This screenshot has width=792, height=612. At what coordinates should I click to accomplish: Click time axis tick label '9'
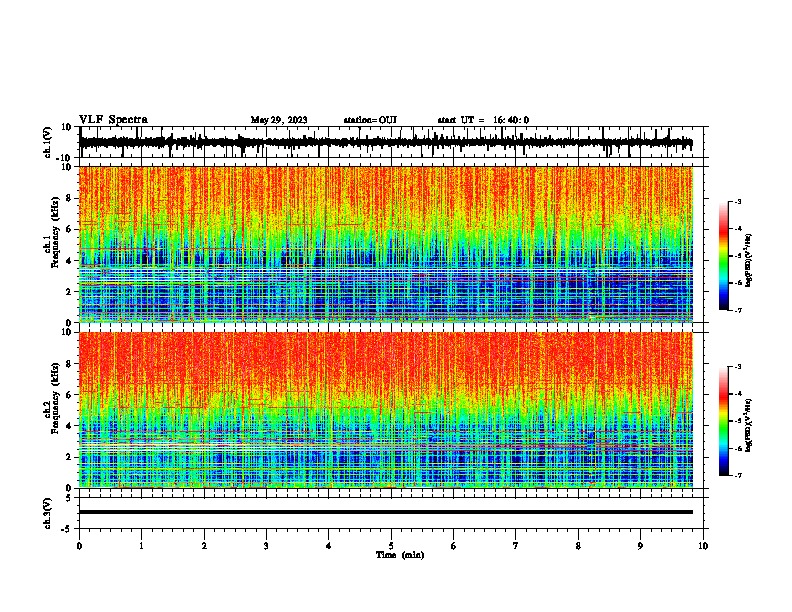(x=640, y=546)
